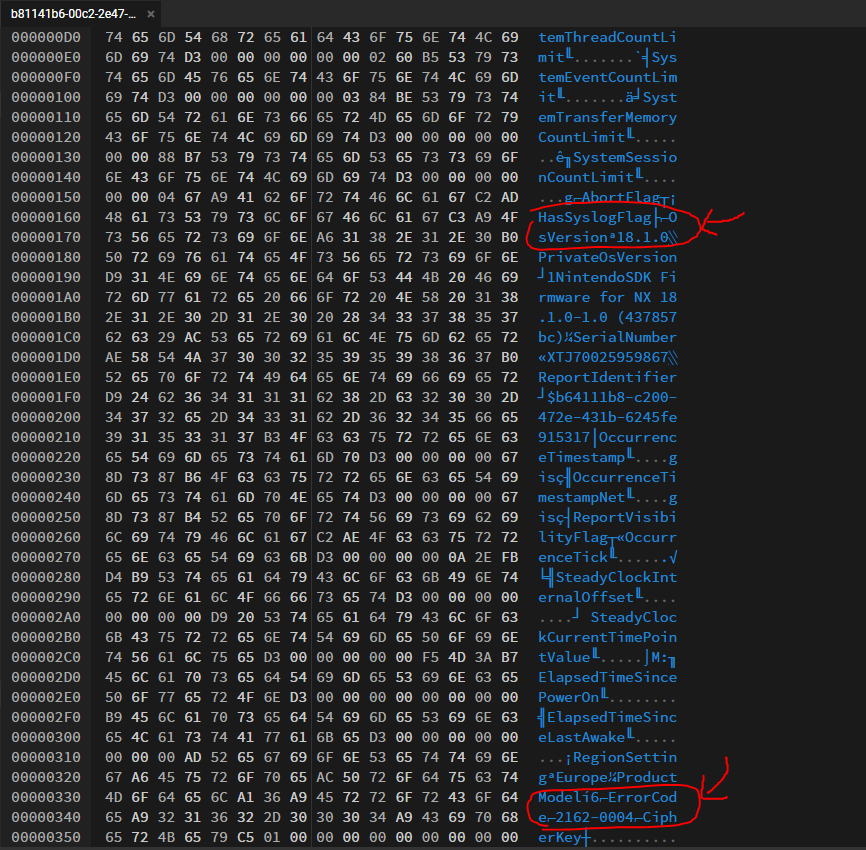Select decoded text 'mestampNet'
Screen dimensions: 866x850
pyautogui.click(x=582, y=498)
